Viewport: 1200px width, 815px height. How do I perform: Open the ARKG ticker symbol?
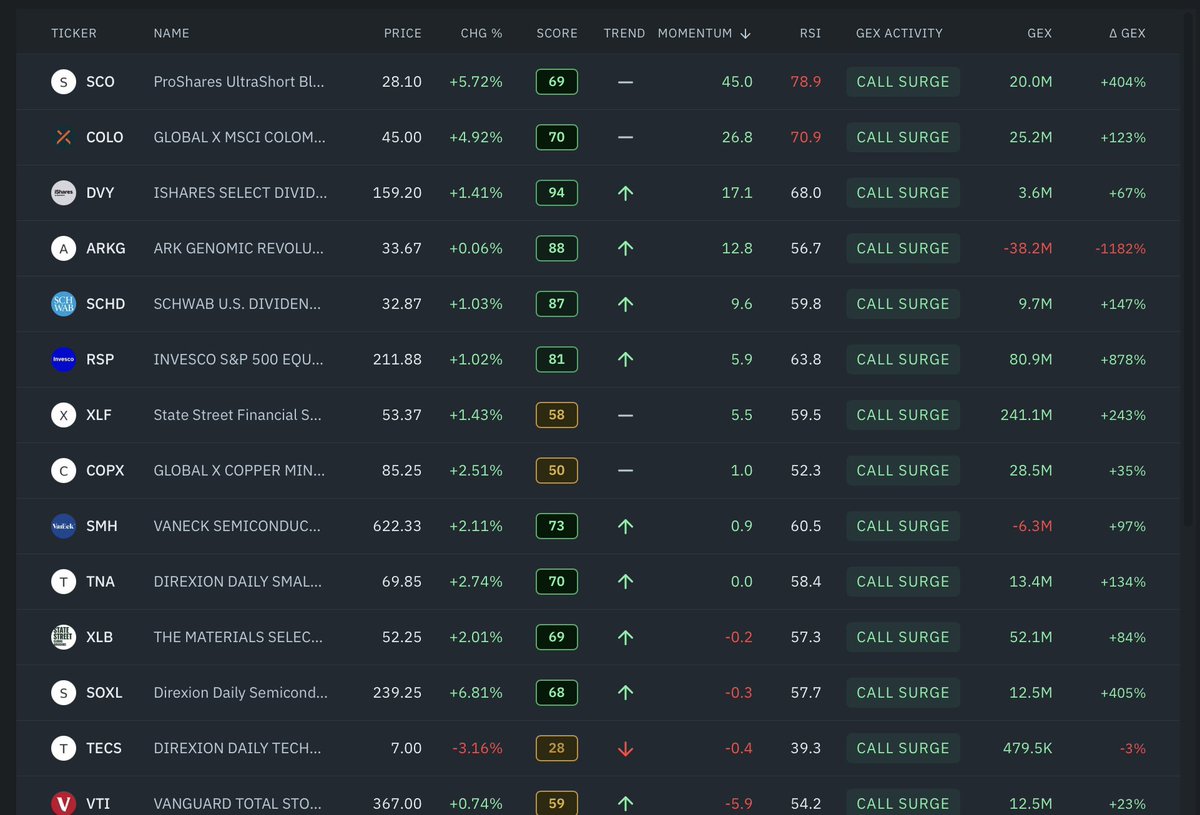point(106,248)
